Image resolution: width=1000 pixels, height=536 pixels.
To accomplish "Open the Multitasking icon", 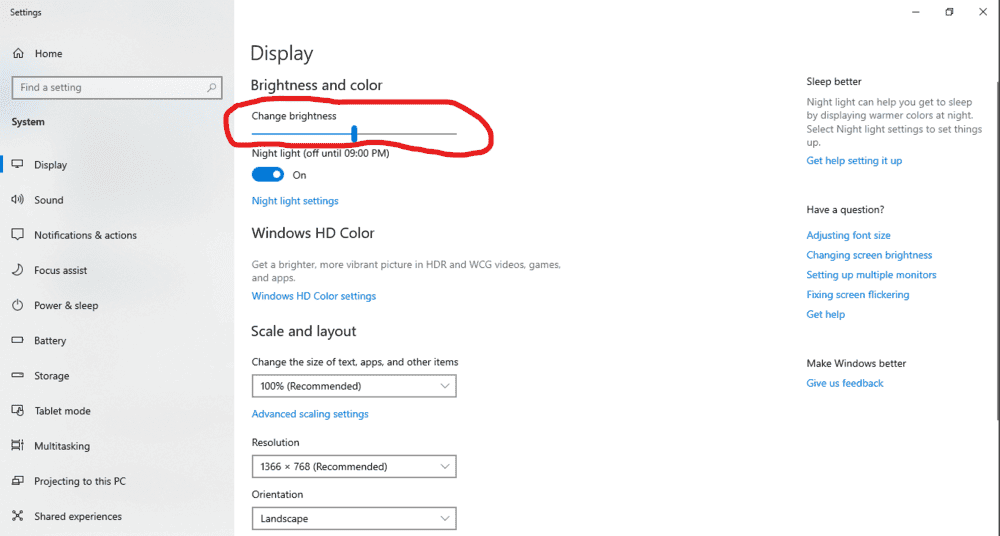I will 17,446.
